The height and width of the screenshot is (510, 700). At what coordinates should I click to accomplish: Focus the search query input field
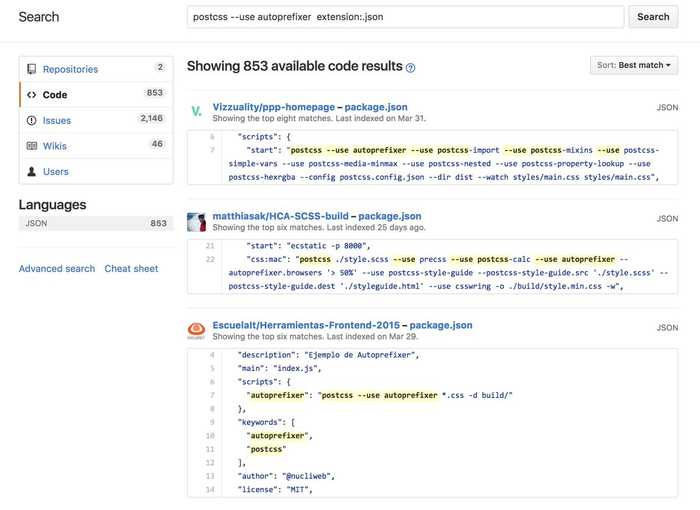coord(405,17)
